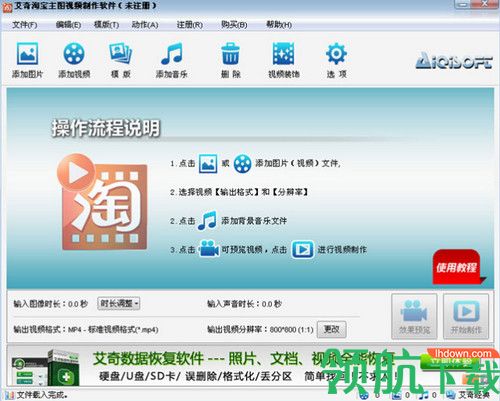
Task: Click the picture icon in instruction step 1
Action: point(208,163)
